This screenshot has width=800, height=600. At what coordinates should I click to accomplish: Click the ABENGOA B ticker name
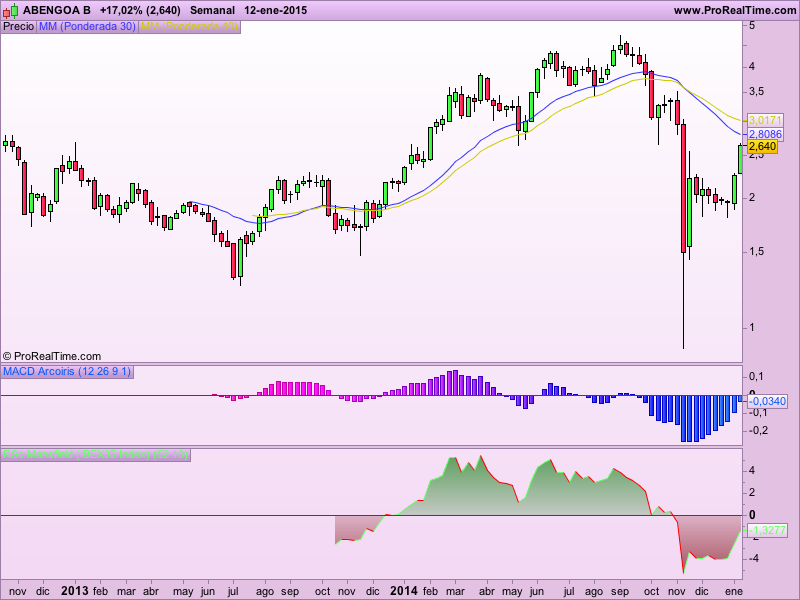pyautogui.click(x=57, y=10)
